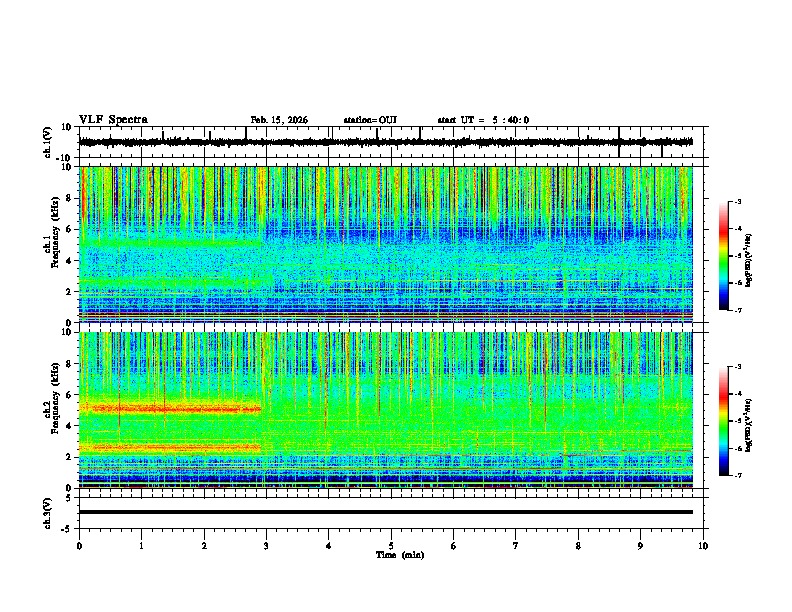Click time axis tick label "3"
The width and height of the screenshot is (792, 612).
point(266,546)
